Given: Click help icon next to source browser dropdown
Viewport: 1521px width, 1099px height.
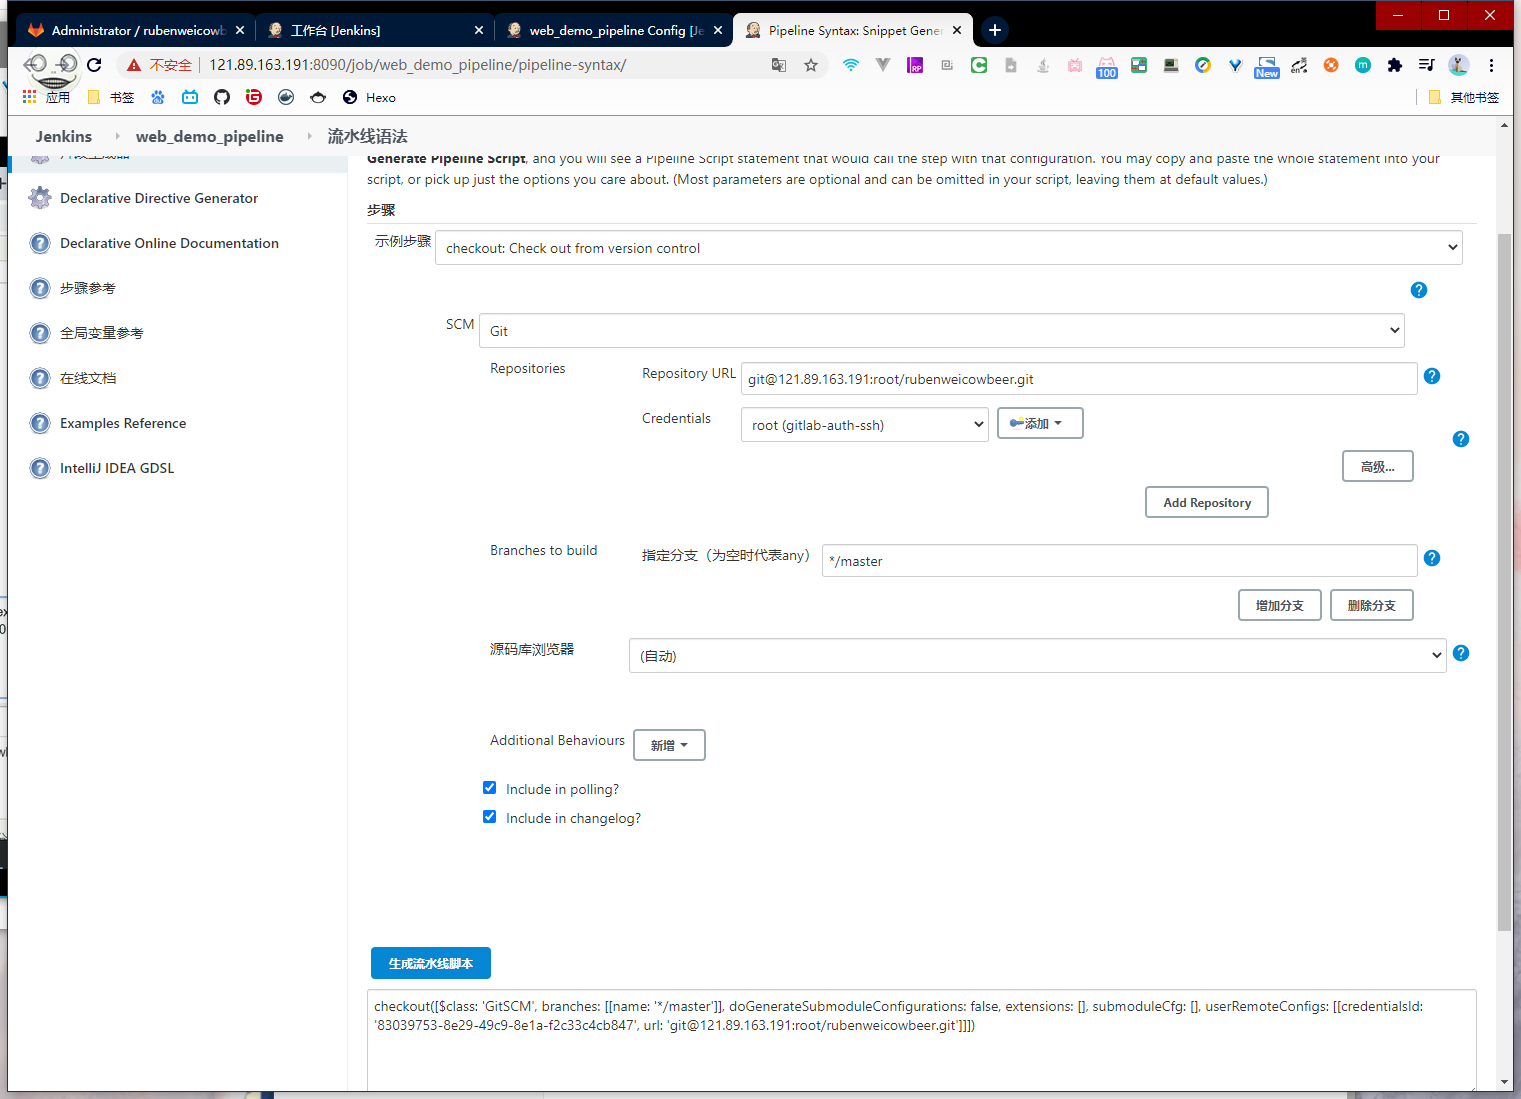Looking at the screenshot, I should (1460, 653).
